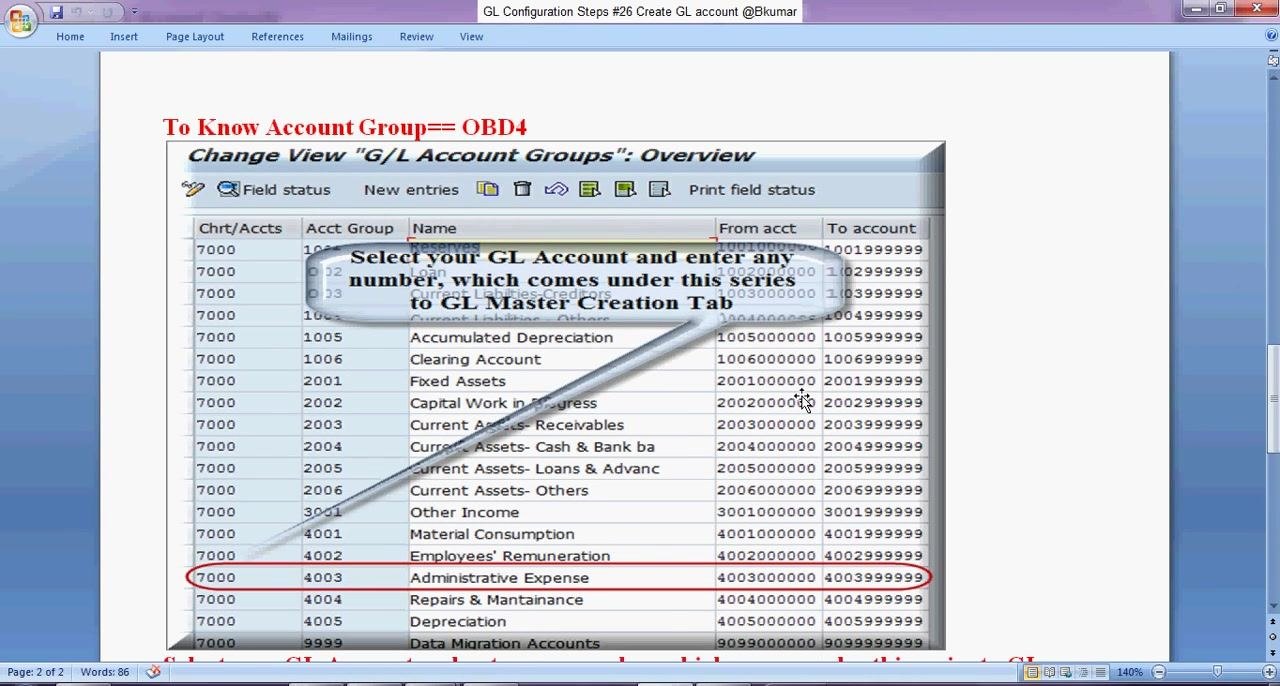
Task: Click the Delete trash can icon
Action: [522, 189]
